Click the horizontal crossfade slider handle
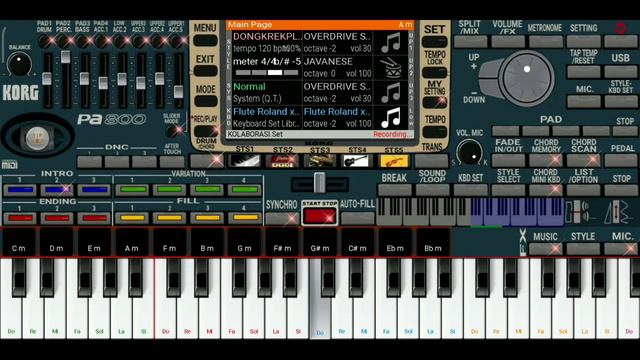Viewport: 640px width, 360px height. tap(320, 182)
